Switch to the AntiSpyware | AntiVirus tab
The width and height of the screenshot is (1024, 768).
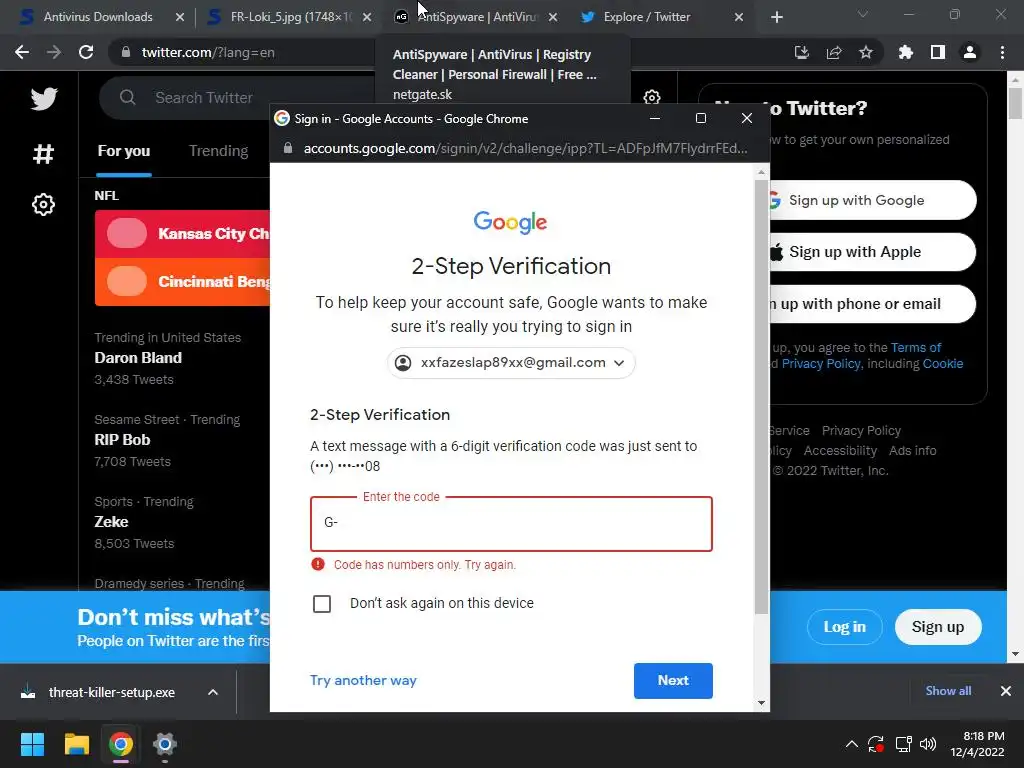pyautogui.click(x=477, y=17)
